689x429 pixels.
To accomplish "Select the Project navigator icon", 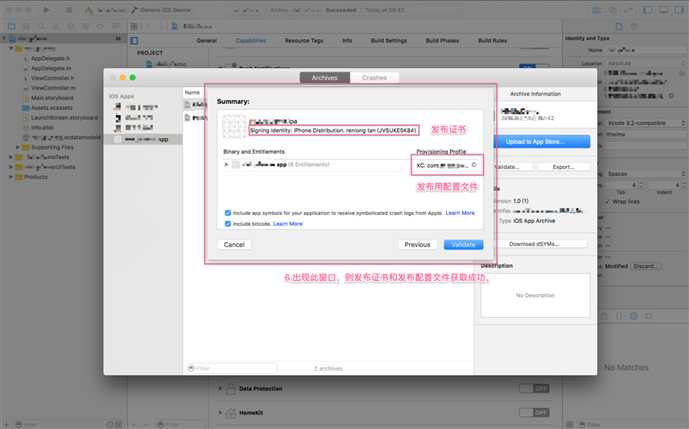I will [12, 26].
